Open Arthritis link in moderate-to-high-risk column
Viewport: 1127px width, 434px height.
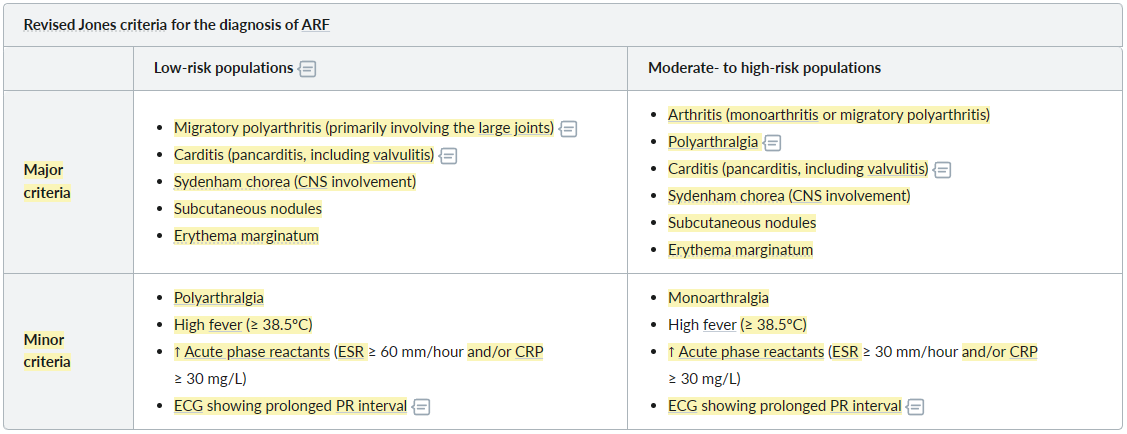[x=695, y=115]
